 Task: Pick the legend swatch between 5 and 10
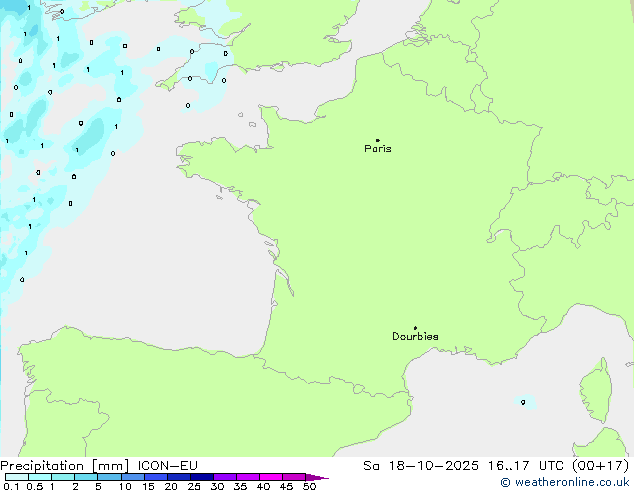[109, 477]
